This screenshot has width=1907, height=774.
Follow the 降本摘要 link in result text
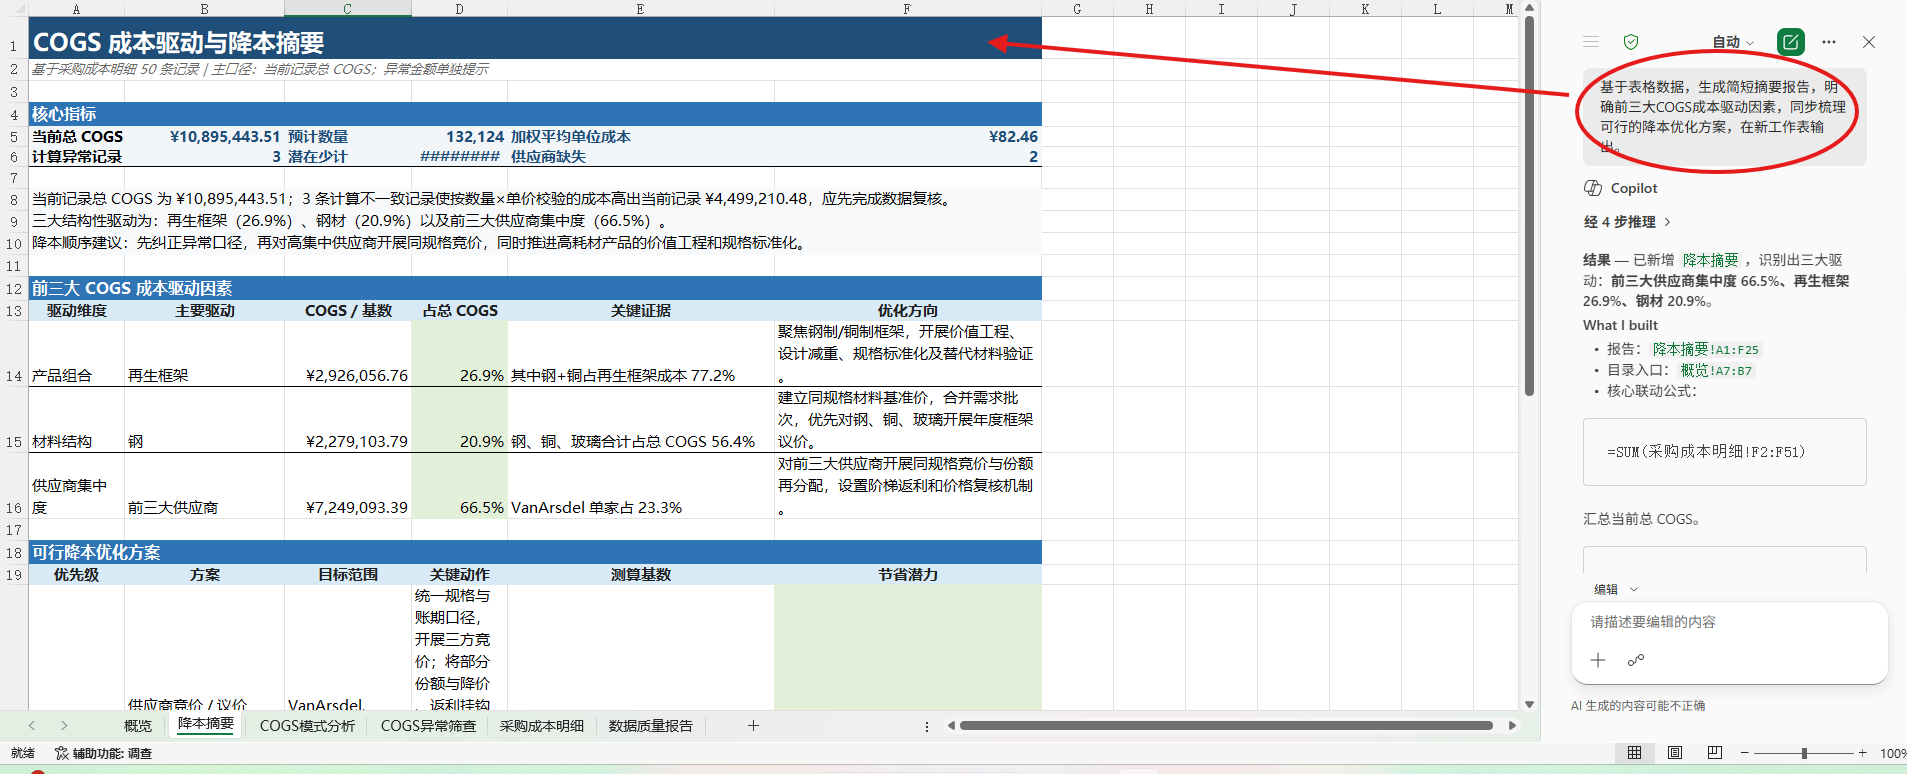click(x=1710, y=260)
